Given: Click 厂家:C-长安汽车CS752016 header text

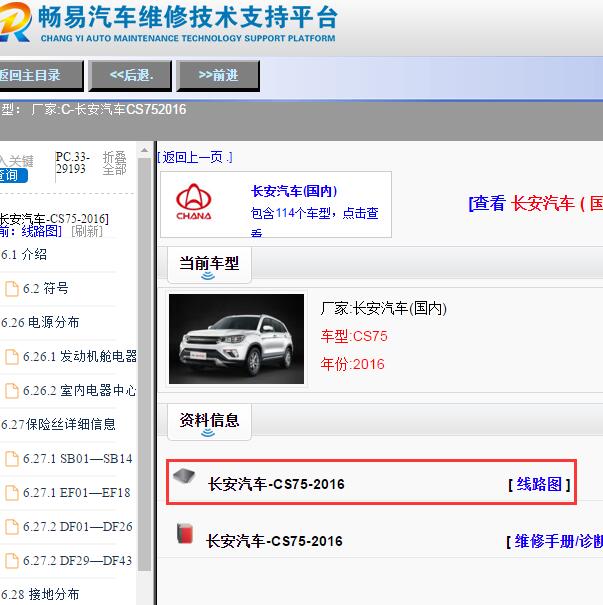Looking at the screenshot, I should [x=109, y=110].
